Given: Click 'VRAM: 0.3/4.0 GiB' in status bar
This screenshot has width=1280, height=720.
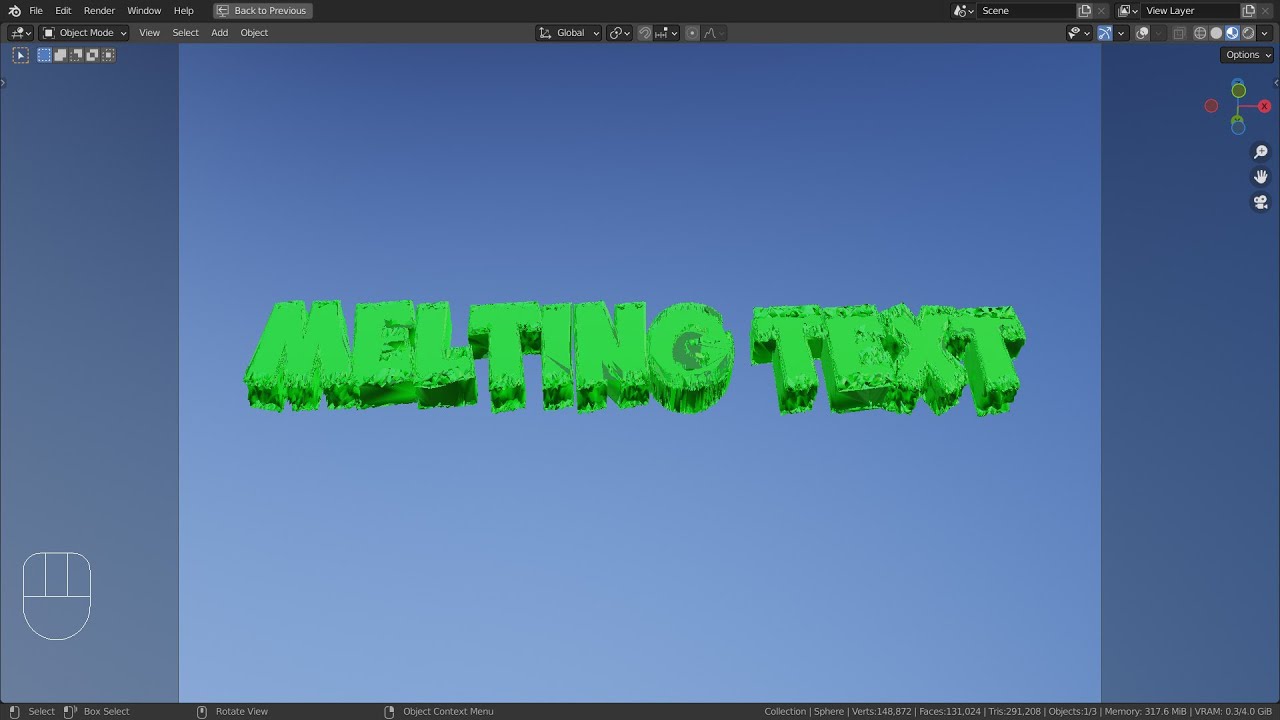Looking at the screenshot, I should (1234, 711).
